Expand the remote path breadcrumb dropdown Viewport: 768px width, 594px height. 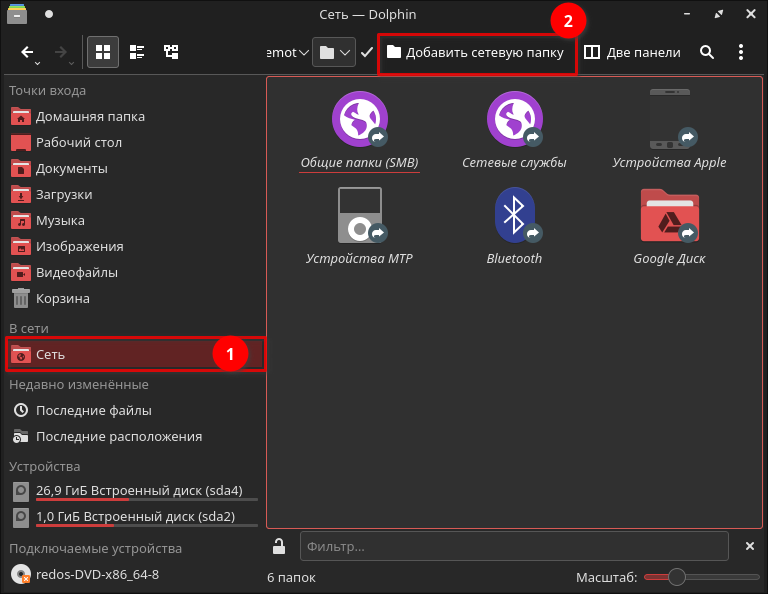tap(304, 52)
